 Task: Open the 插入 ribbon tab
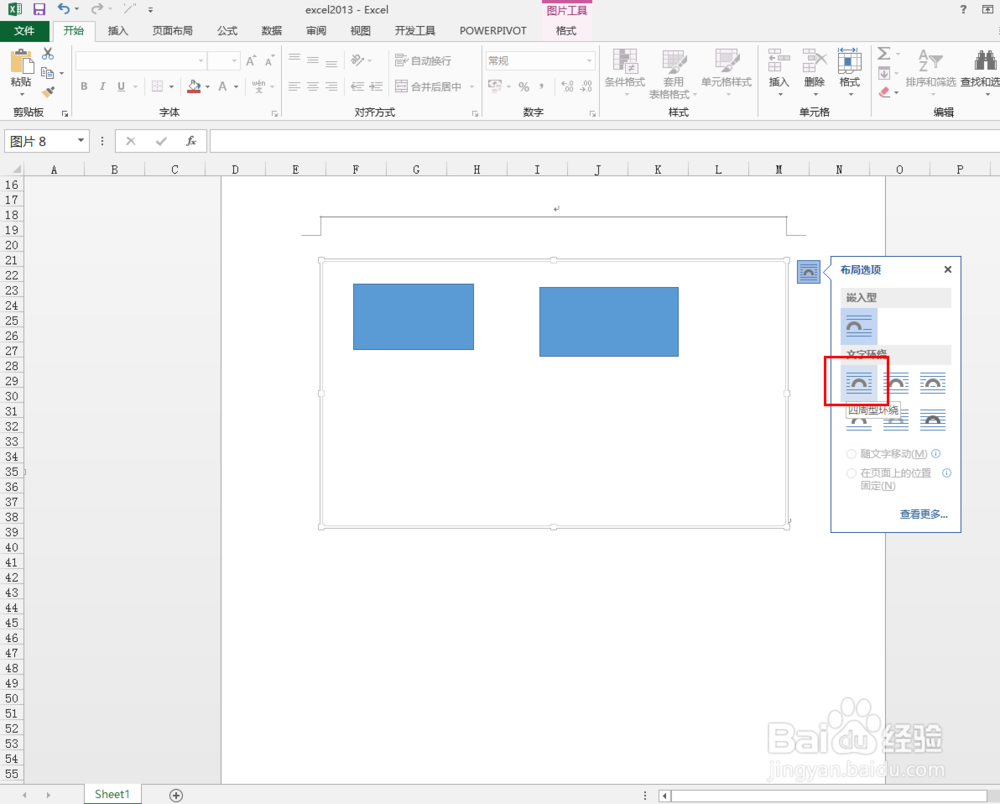point(117,30)
